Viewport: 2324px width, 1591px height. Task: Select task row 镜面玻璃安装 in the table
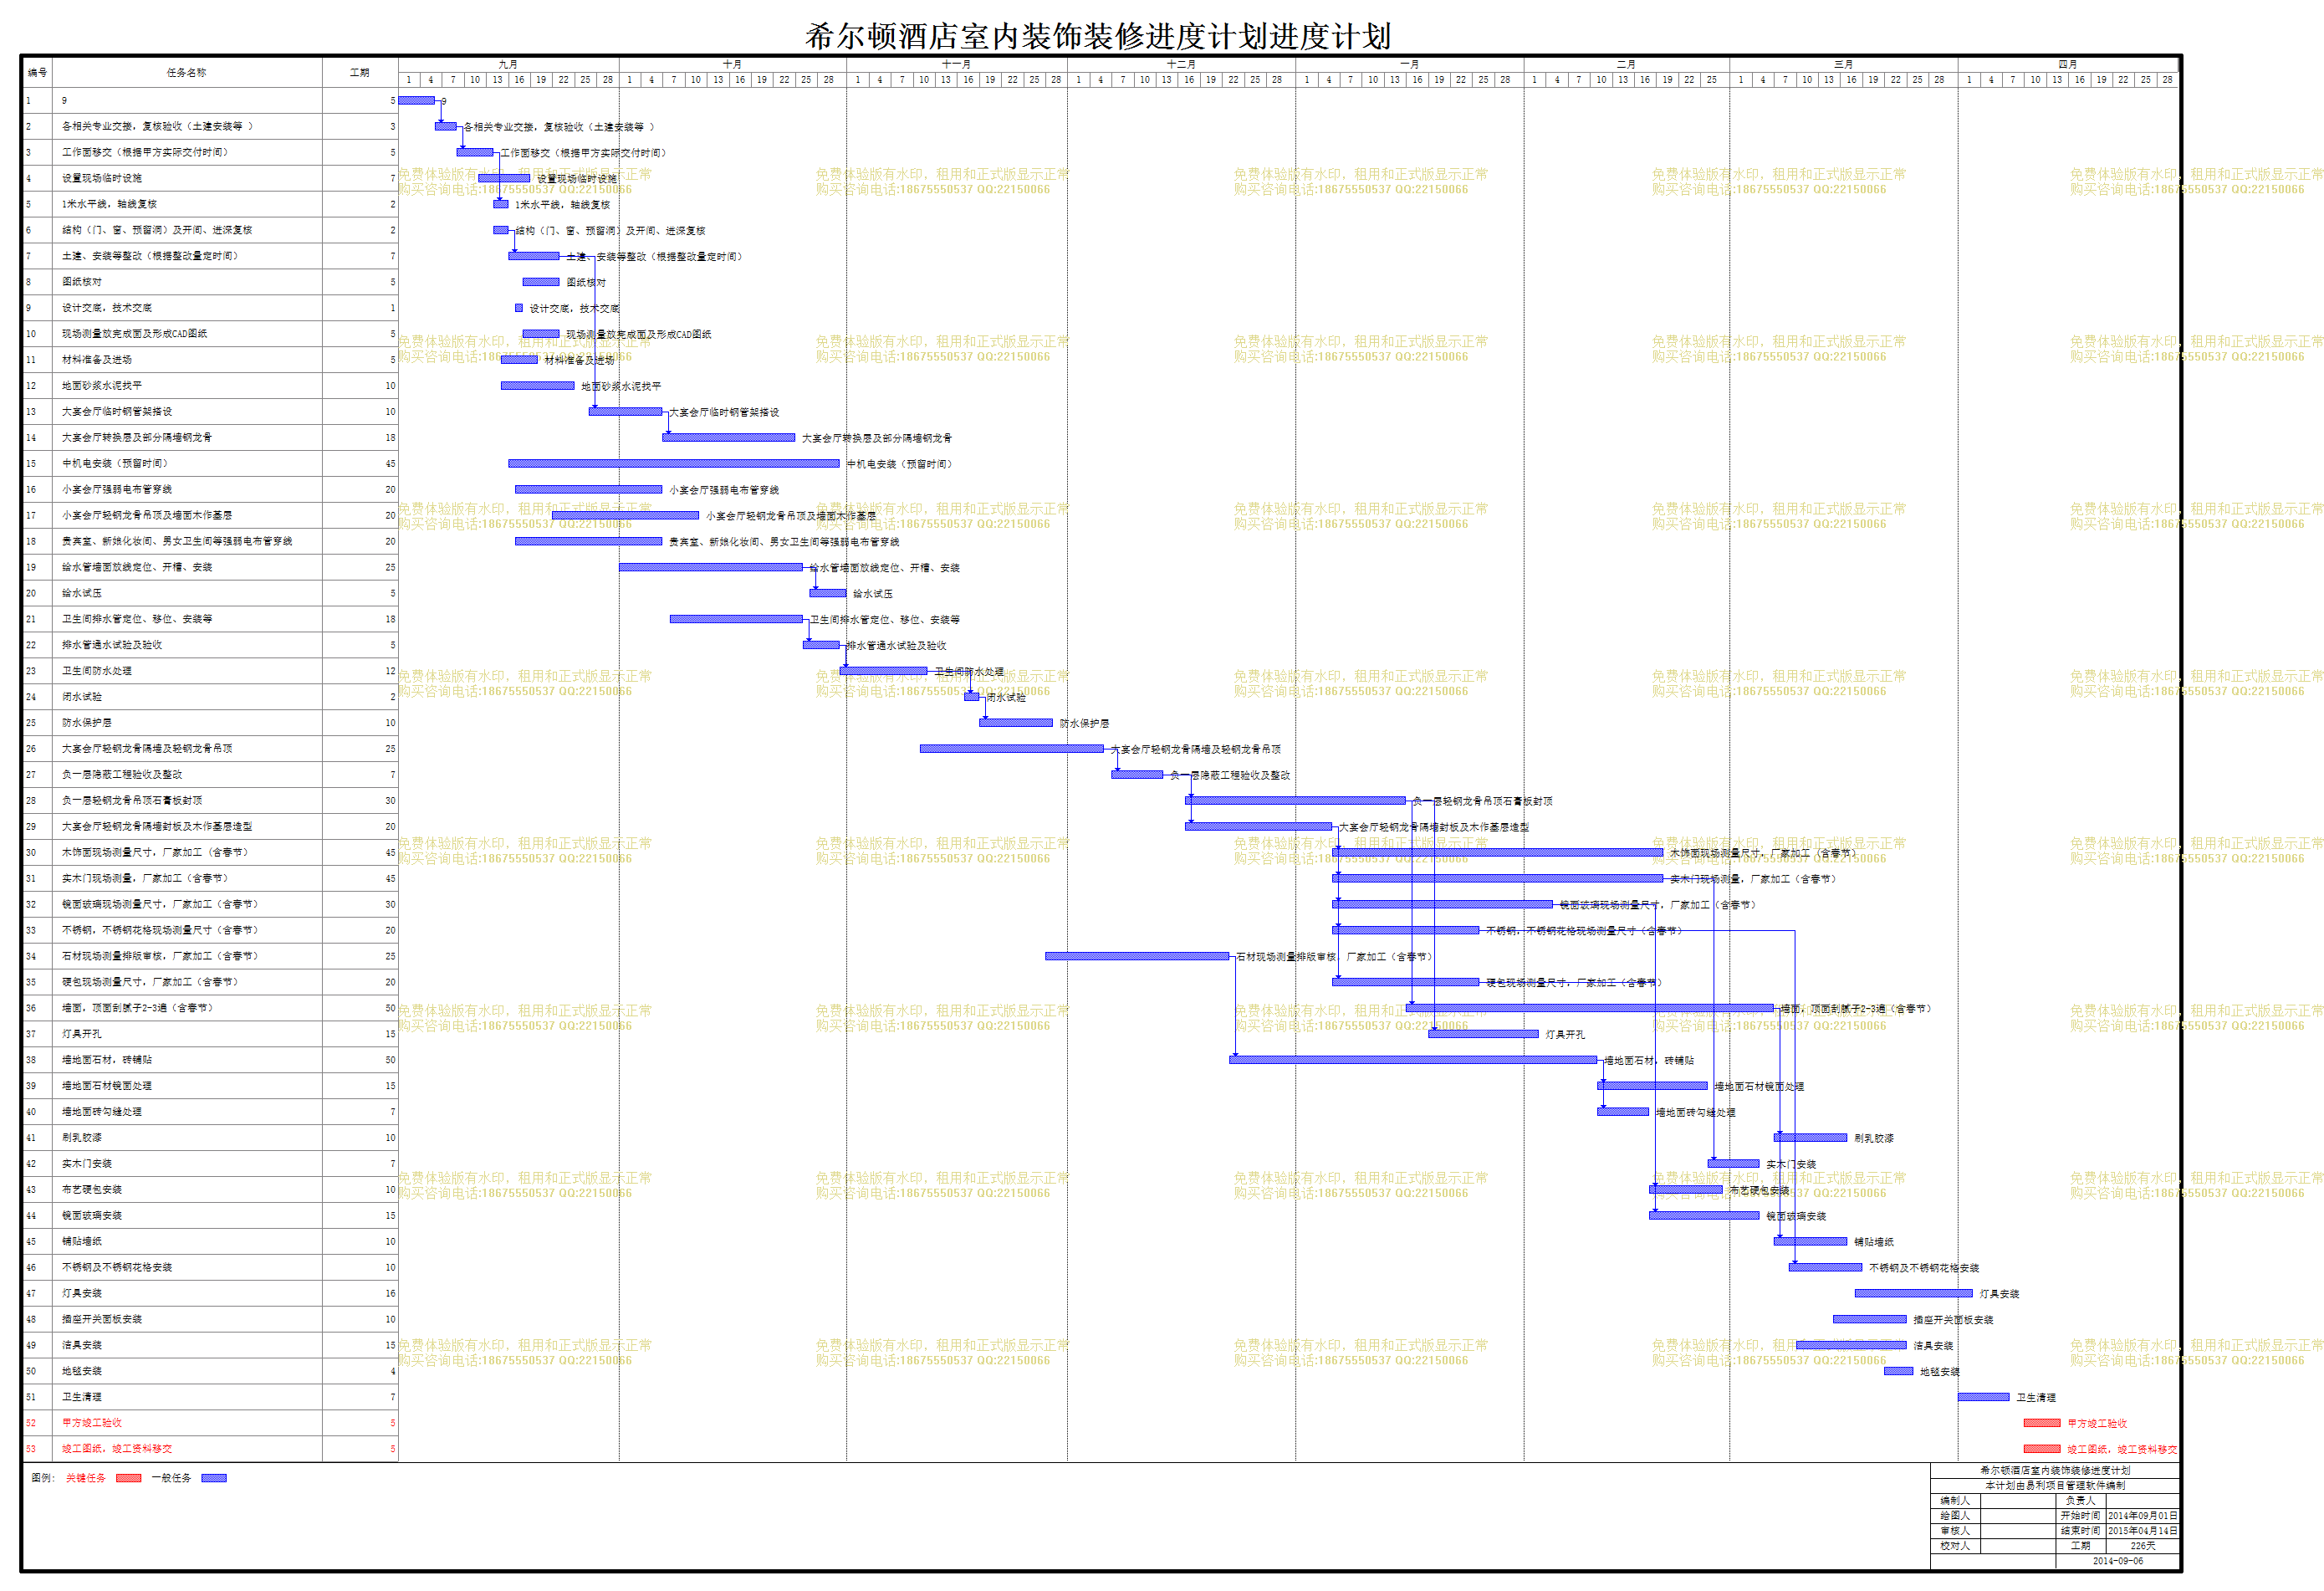(x=210, y=1216)
